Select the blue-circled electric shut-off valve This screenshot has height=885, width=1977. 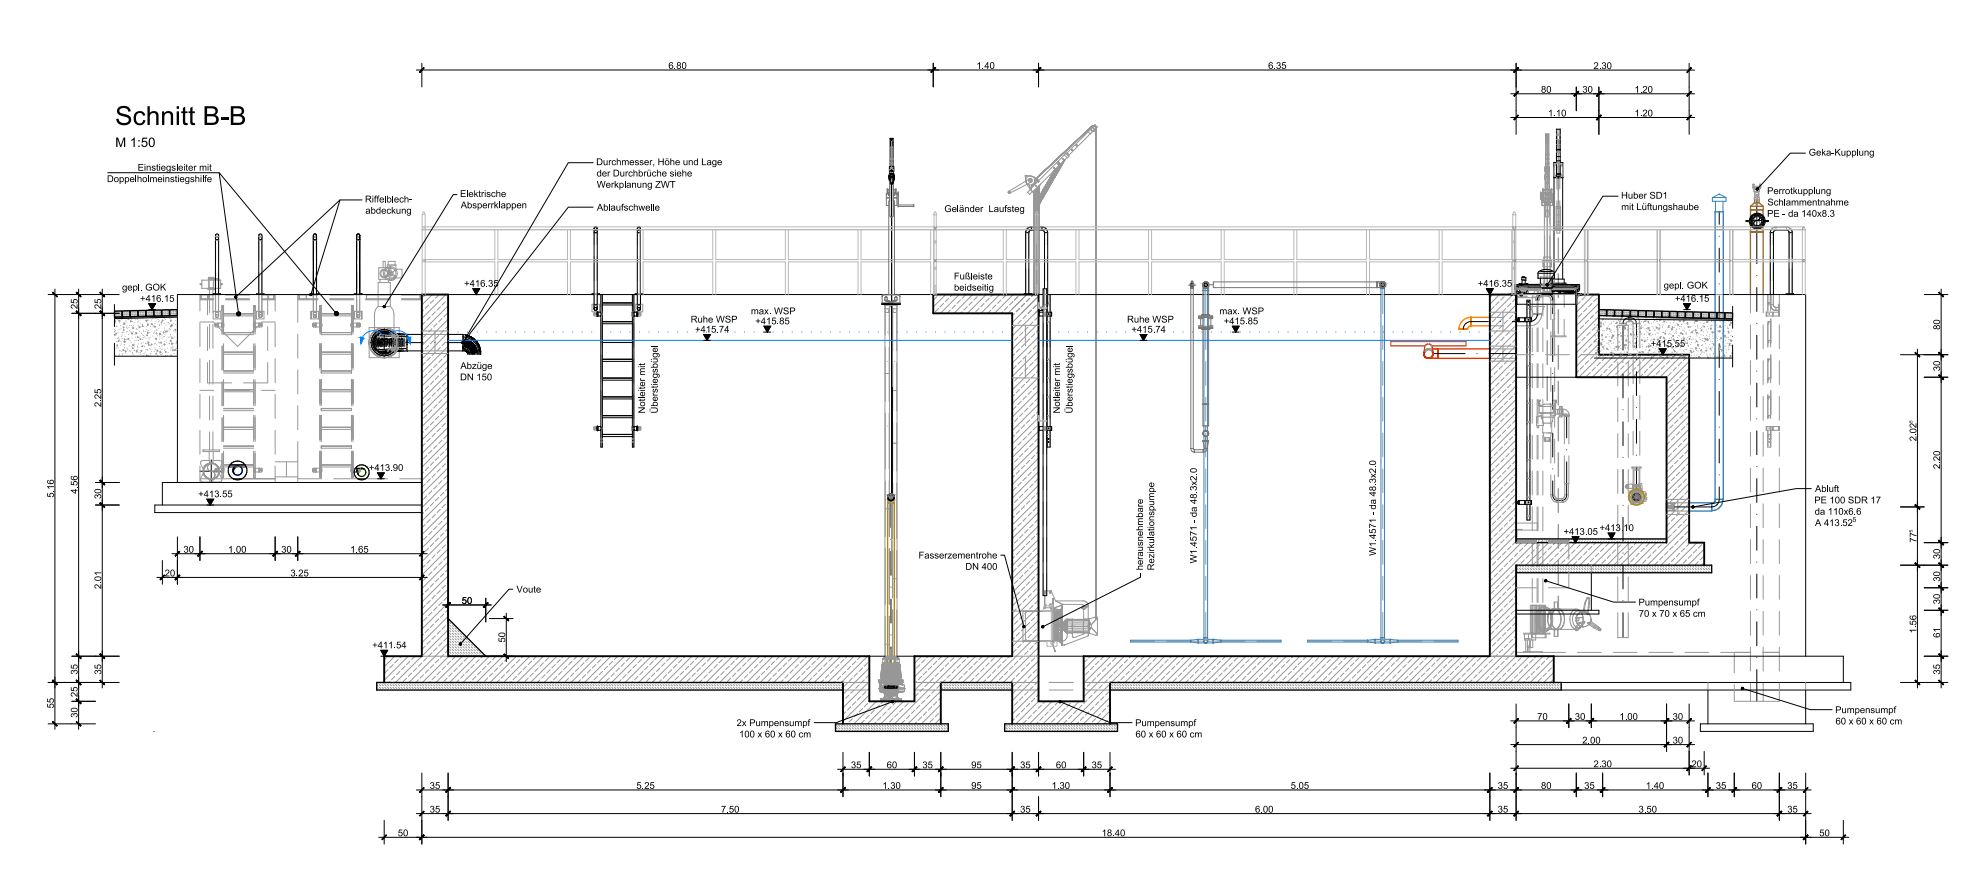(x=384, y=342)
